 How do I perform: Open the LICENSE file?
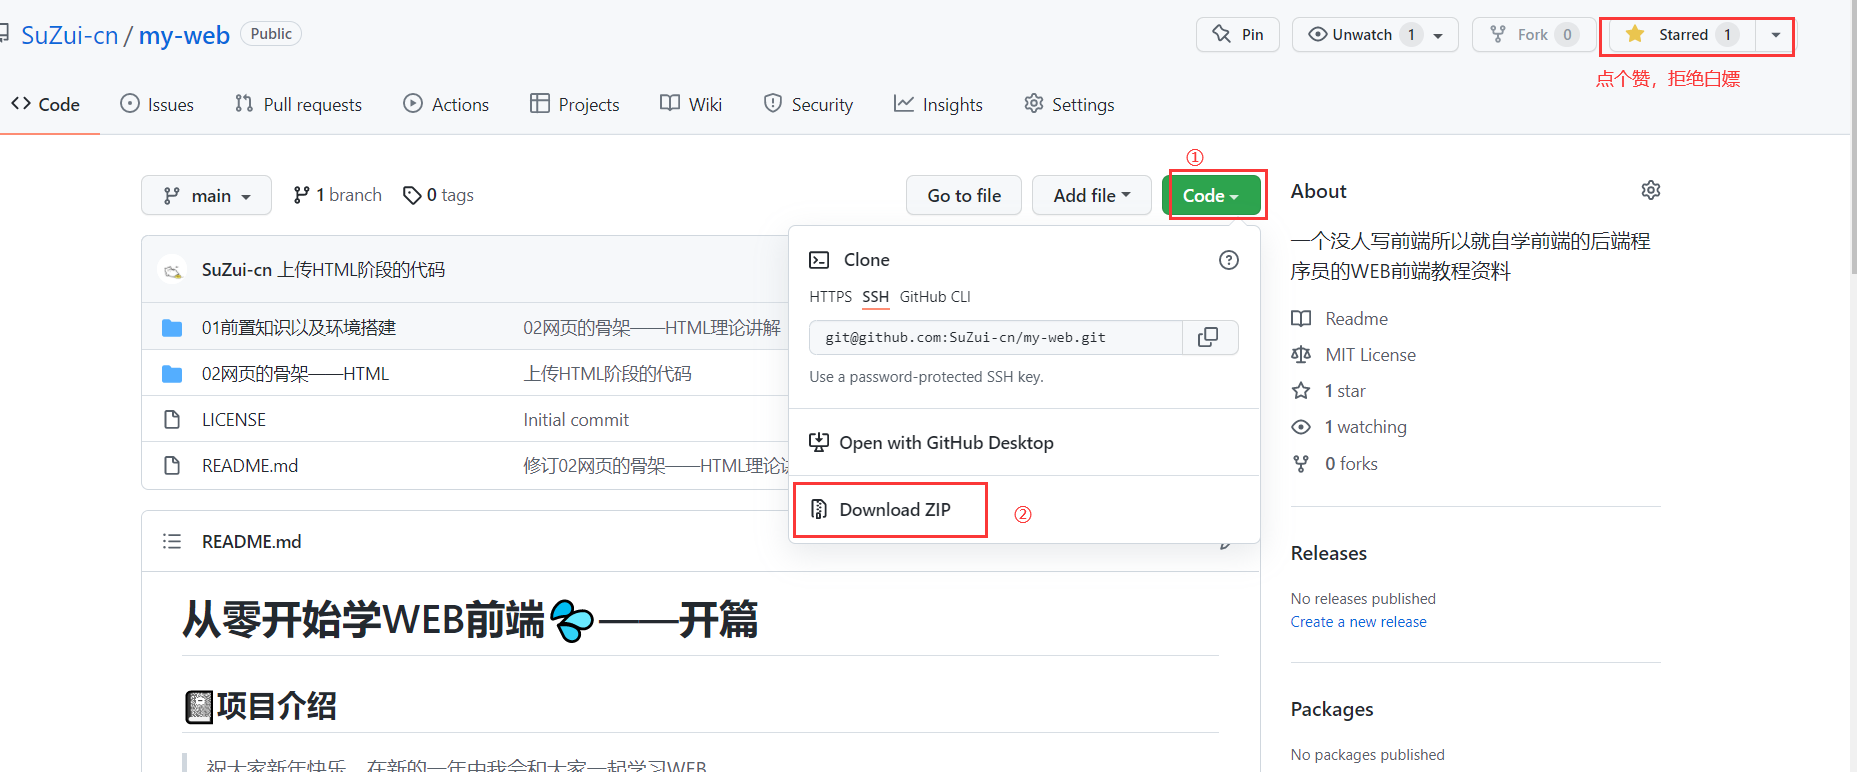[234, 420]
